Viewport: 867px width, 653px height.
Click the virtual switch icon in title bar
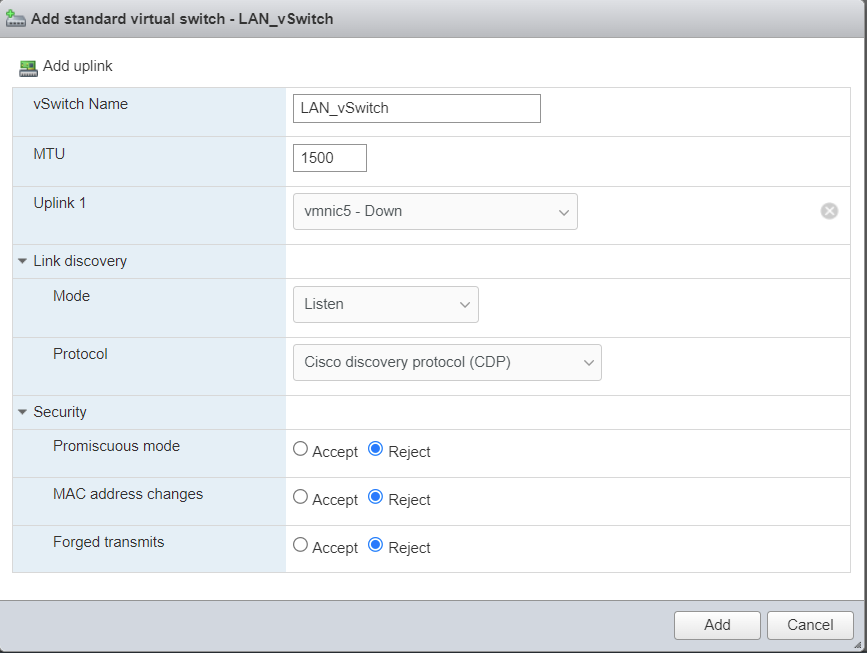(x=16, y=19)
